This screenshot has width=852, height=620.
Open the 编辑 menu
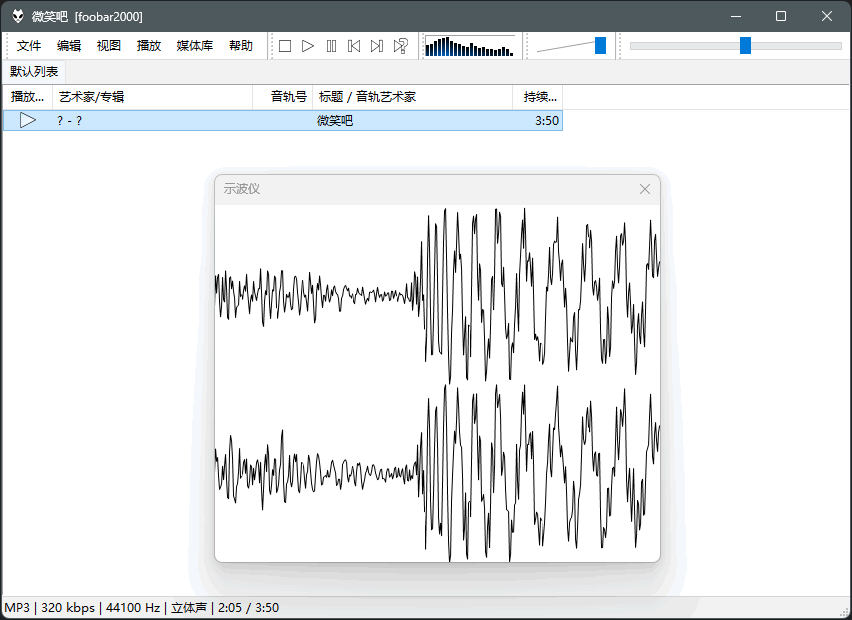tap(69, 46)
